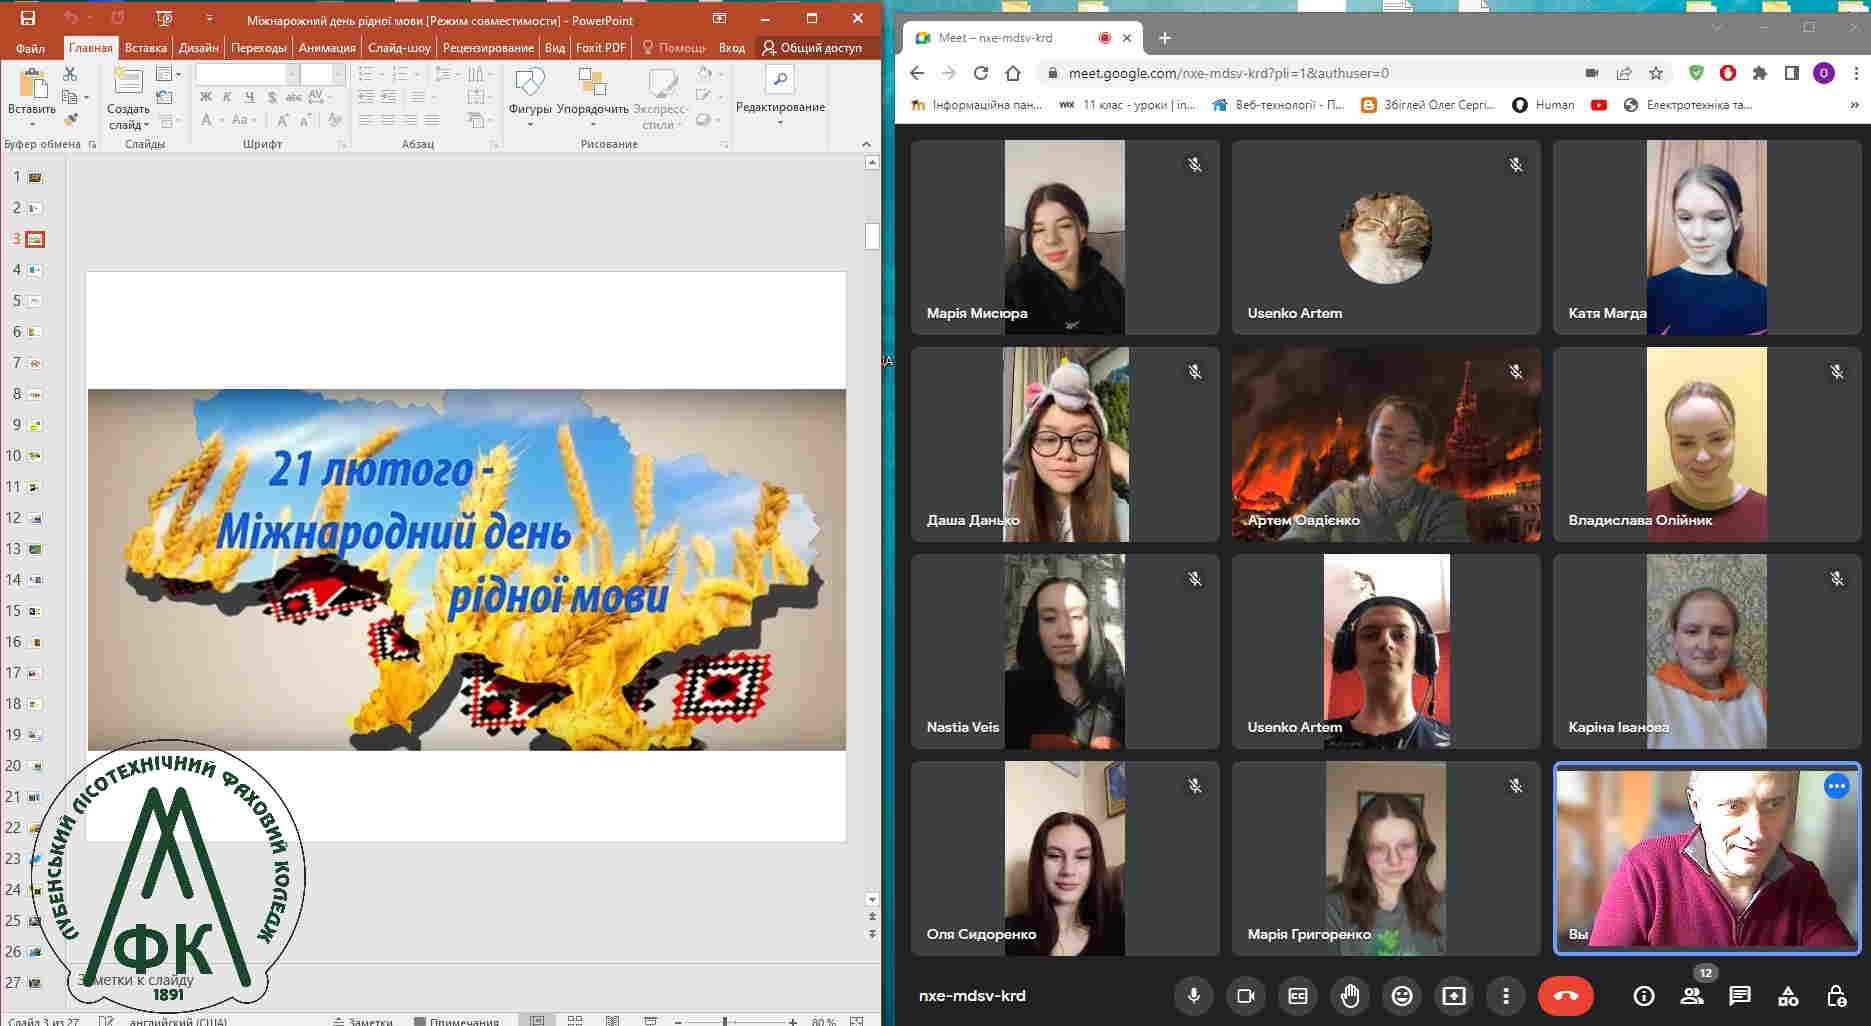
Task: Open Chrome three-dot menu
Action: click(1856, 73)
